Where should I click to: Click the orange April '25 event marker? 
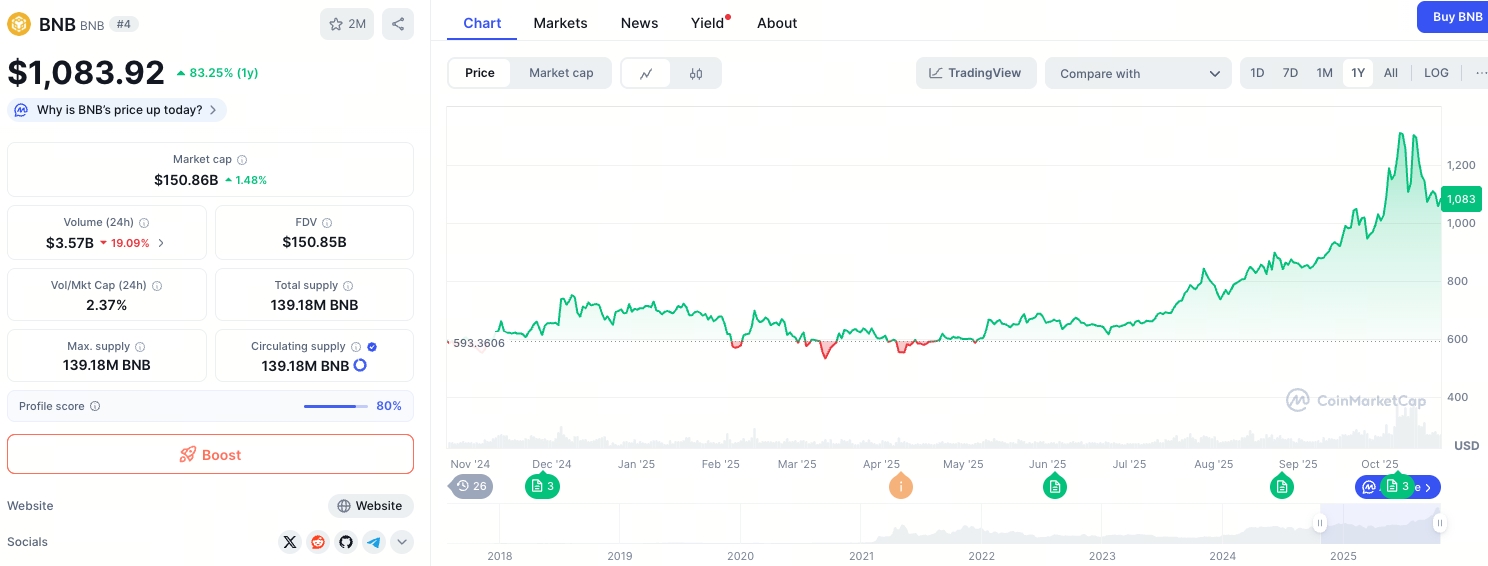pyautogui.click(x=901, y=487)
